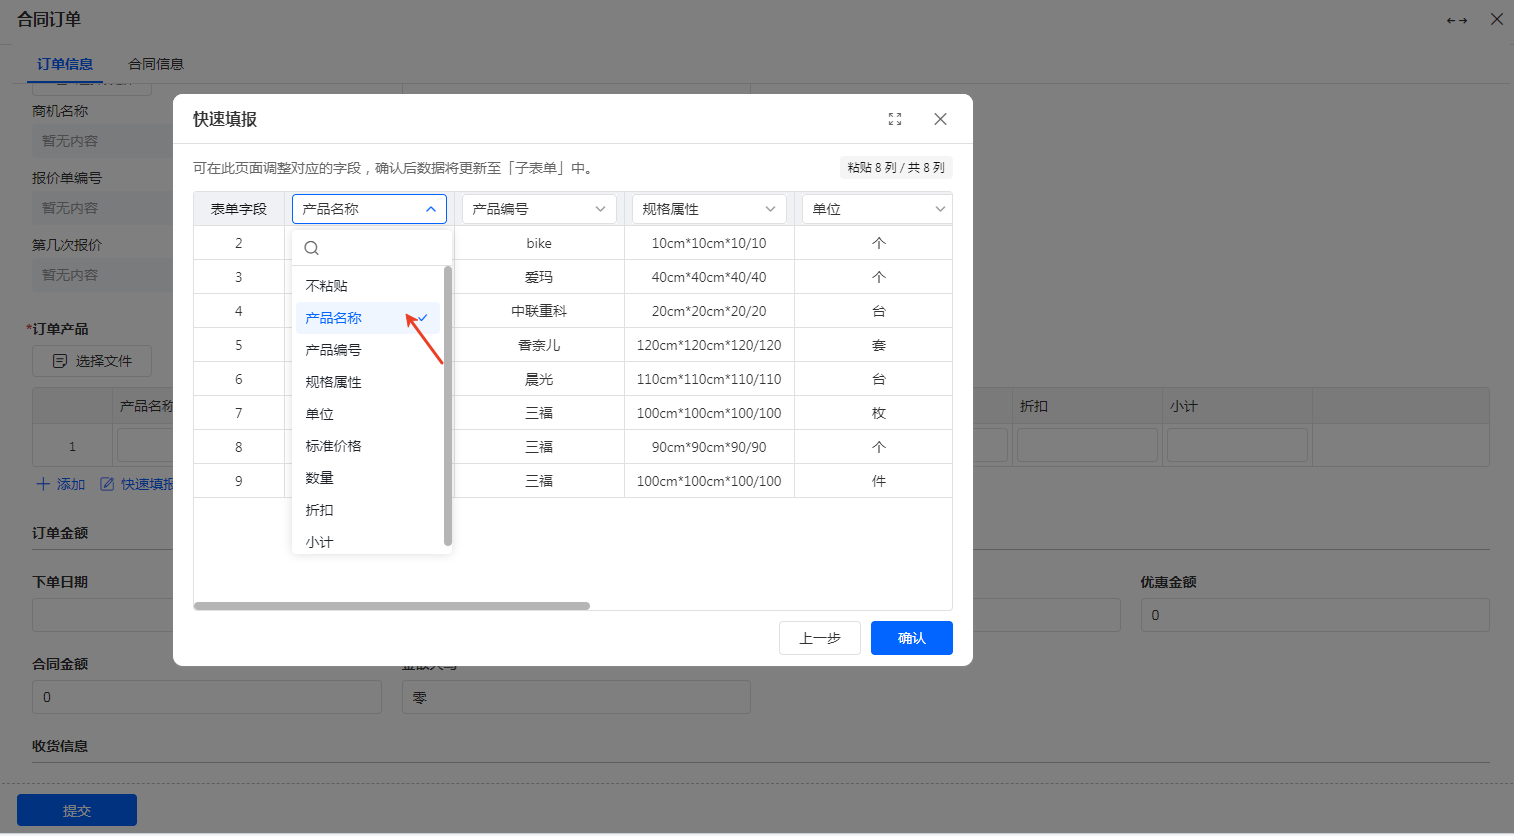Image resolution: width=1514 pixels, height=836 pixels.
Task: Pick 标准价格 from the dropdown options
Action: pos(333,446)
